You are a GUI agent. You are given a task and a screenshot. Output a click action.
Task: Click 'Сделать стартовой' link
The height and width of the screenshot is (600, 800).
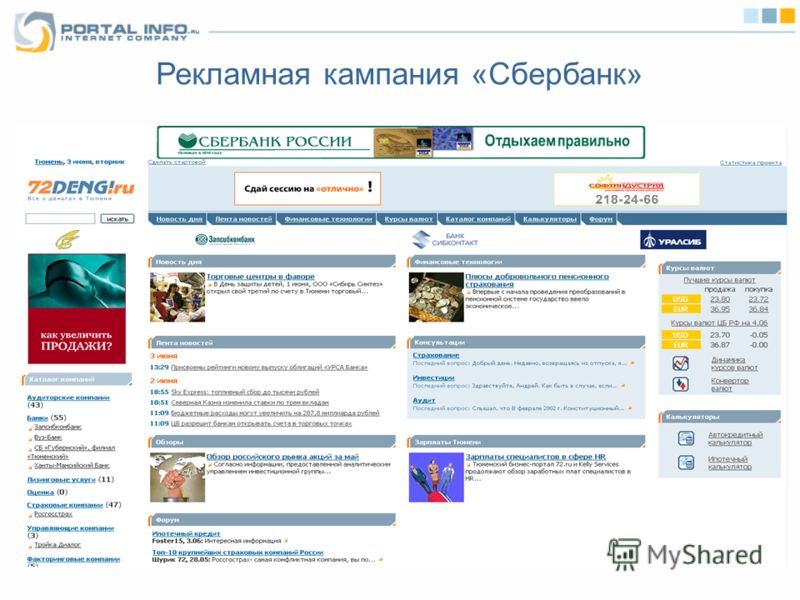tap(177, 162)
